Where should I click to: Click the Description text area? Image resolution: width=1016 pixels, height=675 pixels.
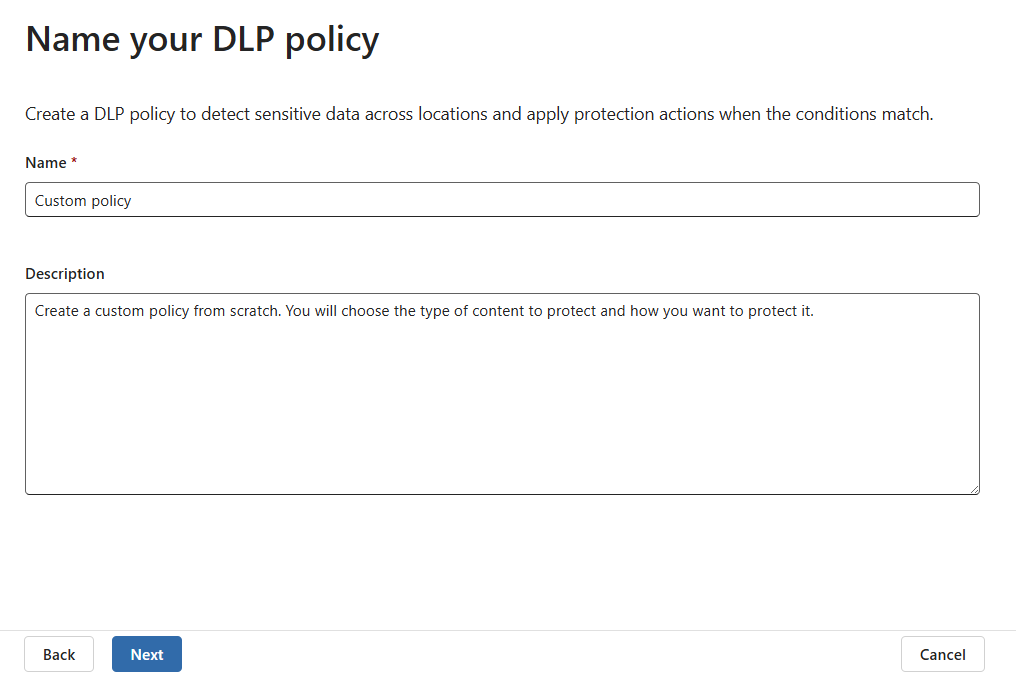500,390
